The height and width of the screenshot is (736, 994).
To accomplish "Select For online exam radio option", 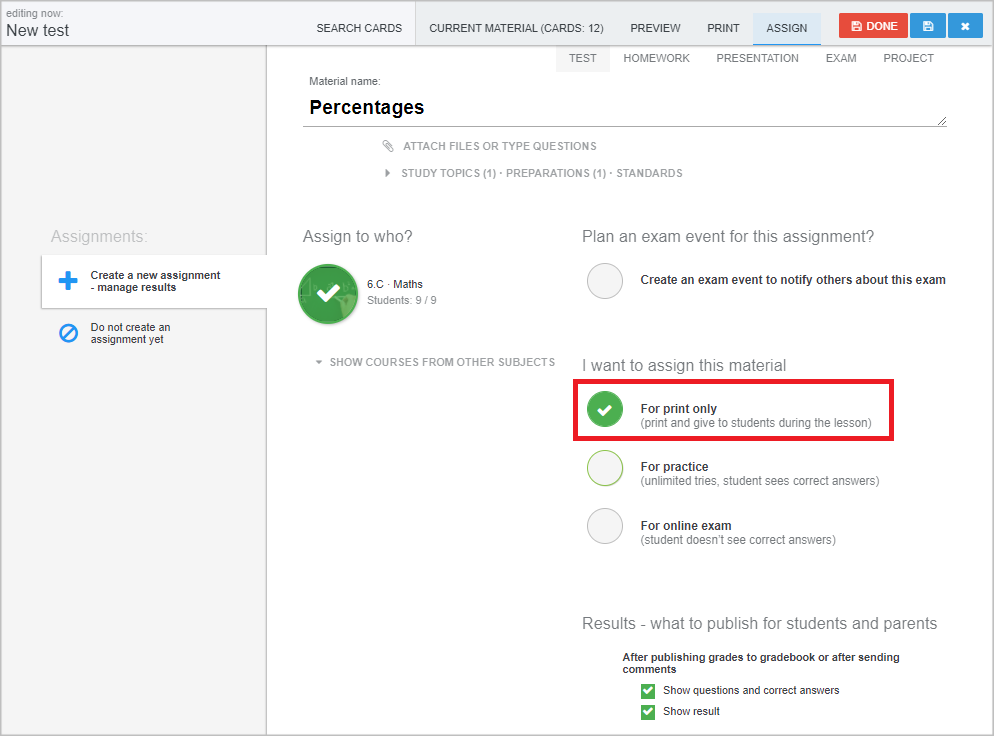I will point(605,526).
